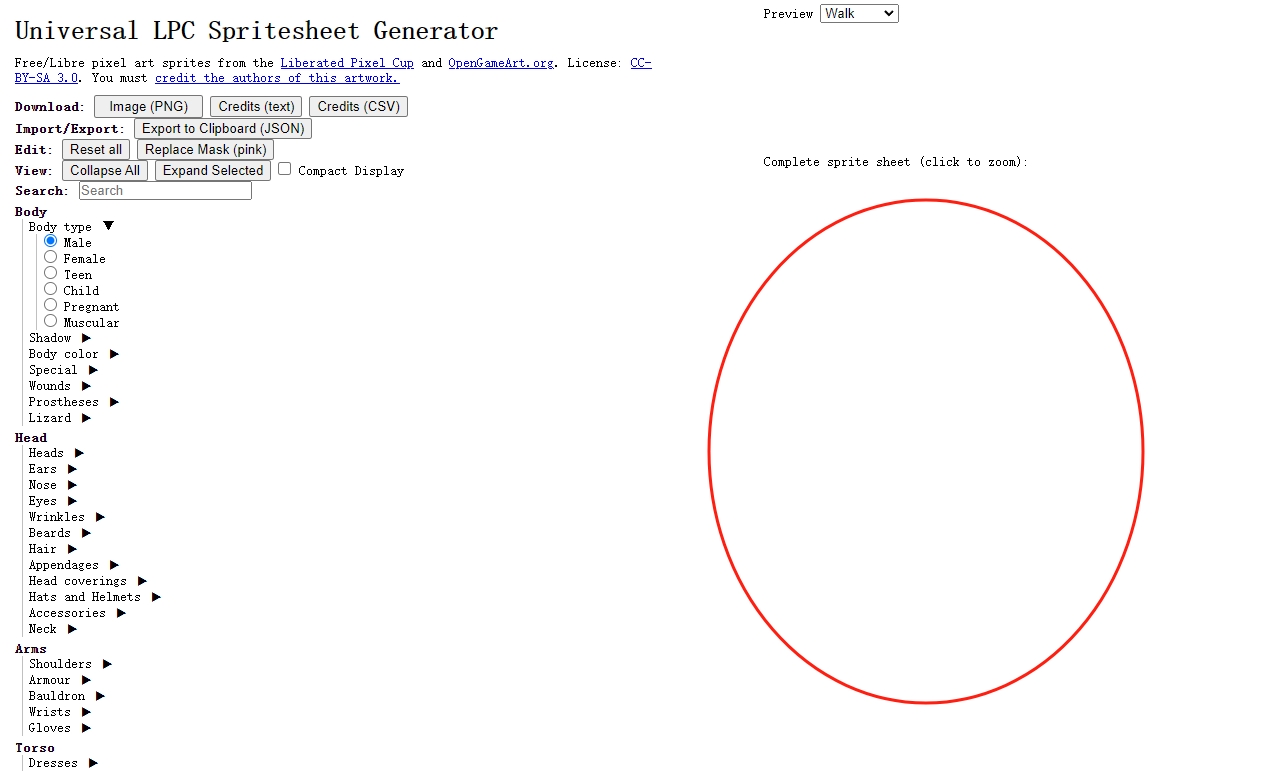
Task: Focus the Search input field
Action: click(x=165, y=190)
